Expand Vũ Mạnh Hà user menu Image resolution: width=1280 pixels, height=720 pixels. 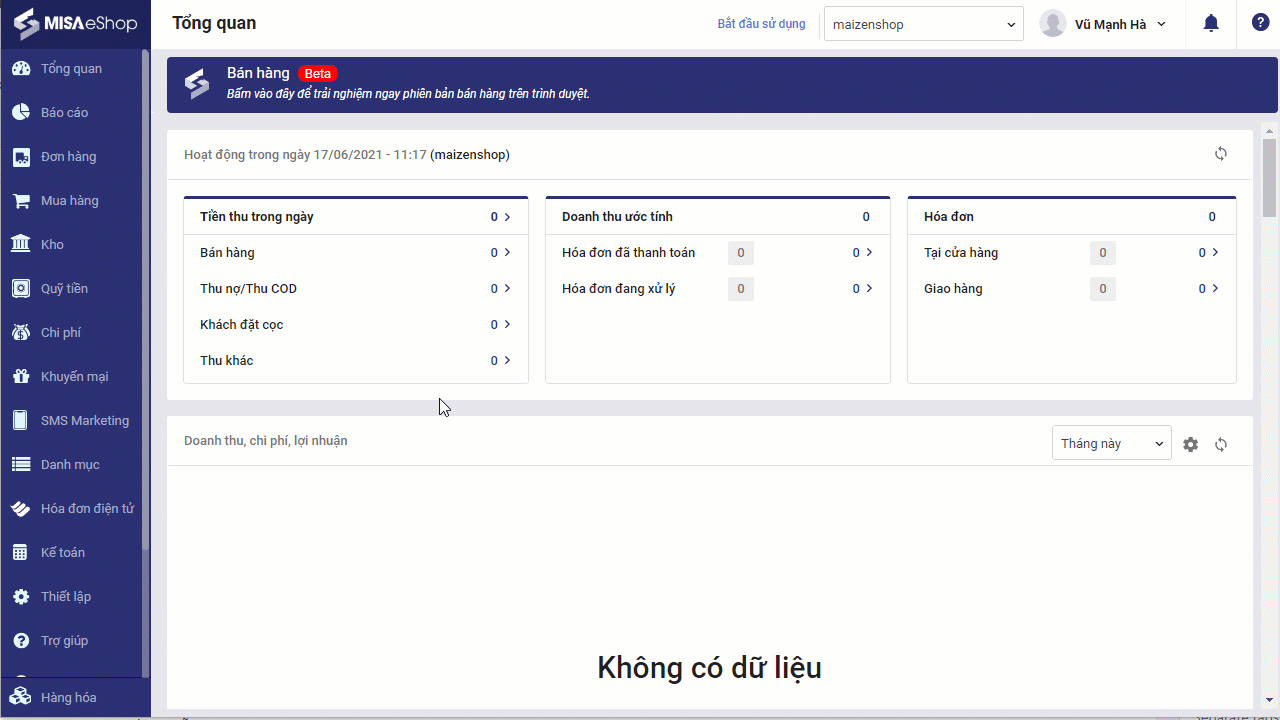1161,25
